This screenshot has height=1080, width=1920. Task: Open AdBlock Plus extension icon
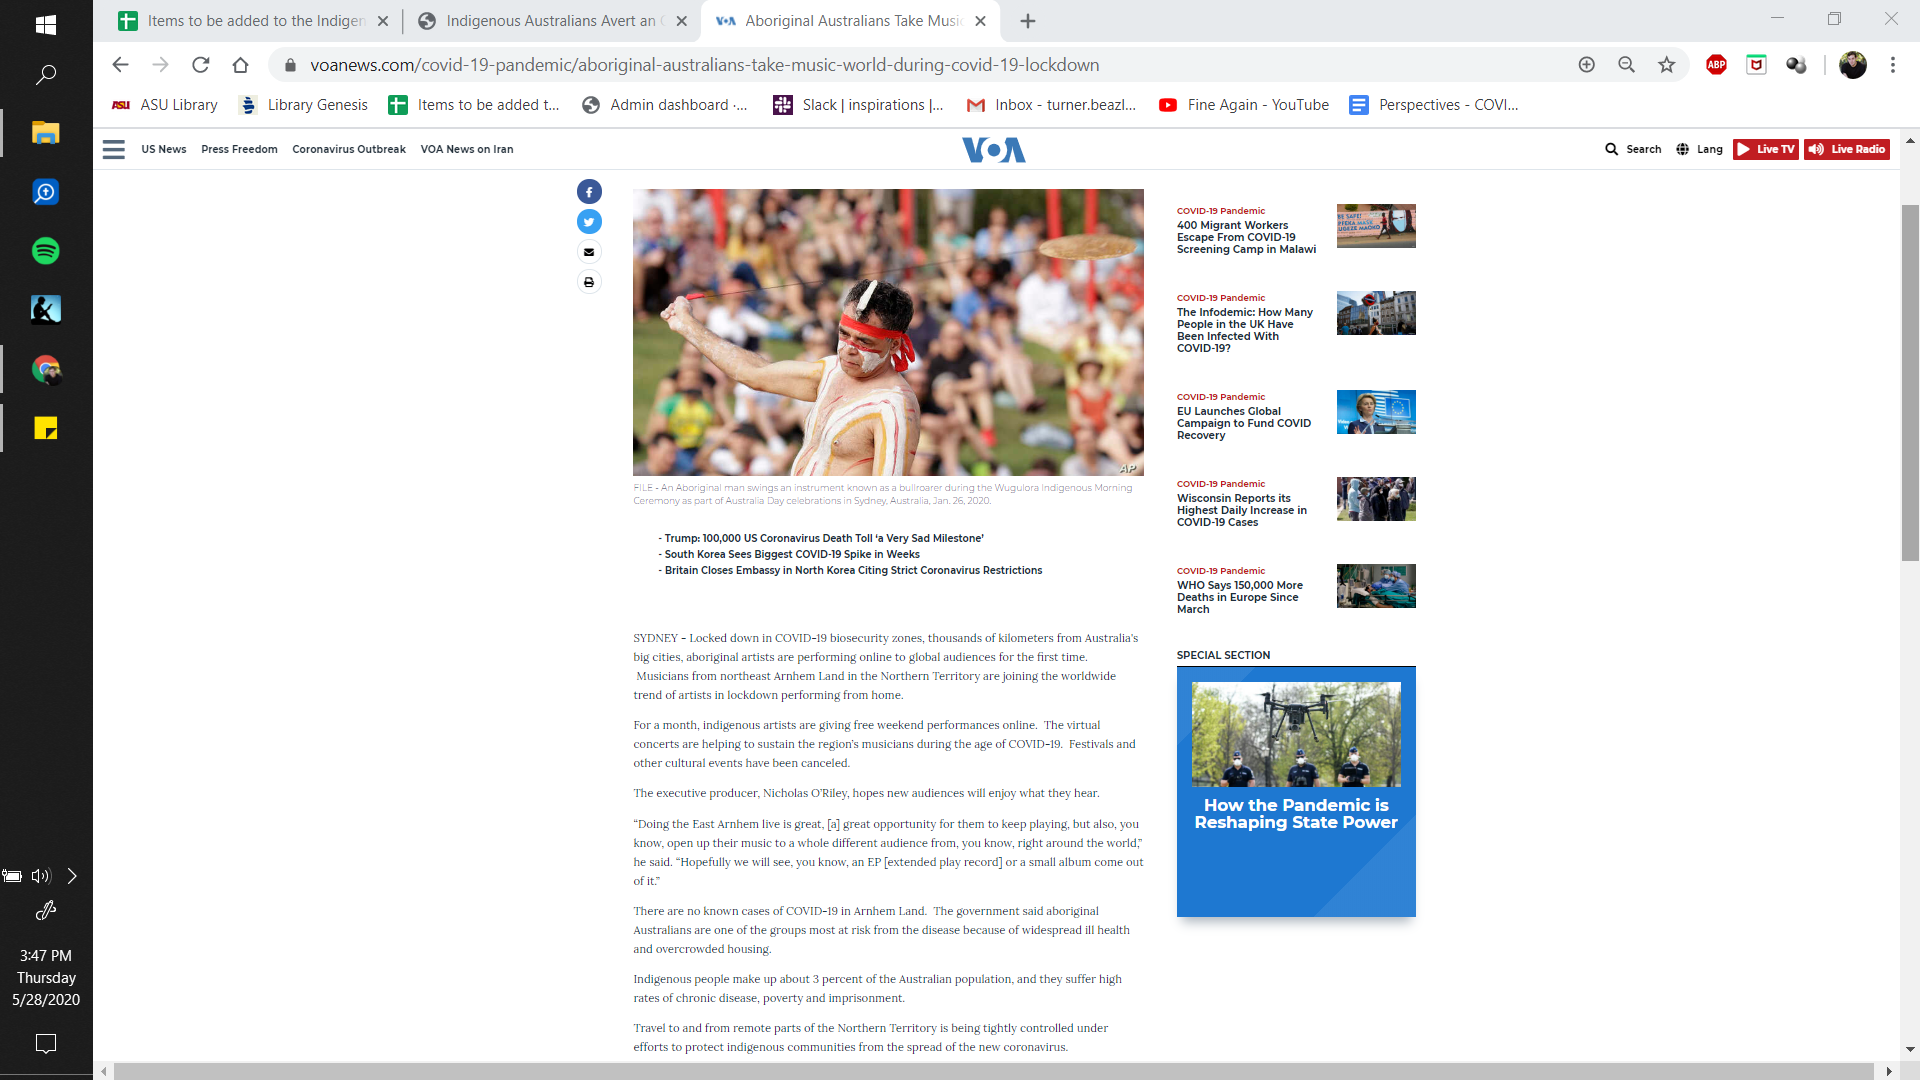tap(1716, 65)
